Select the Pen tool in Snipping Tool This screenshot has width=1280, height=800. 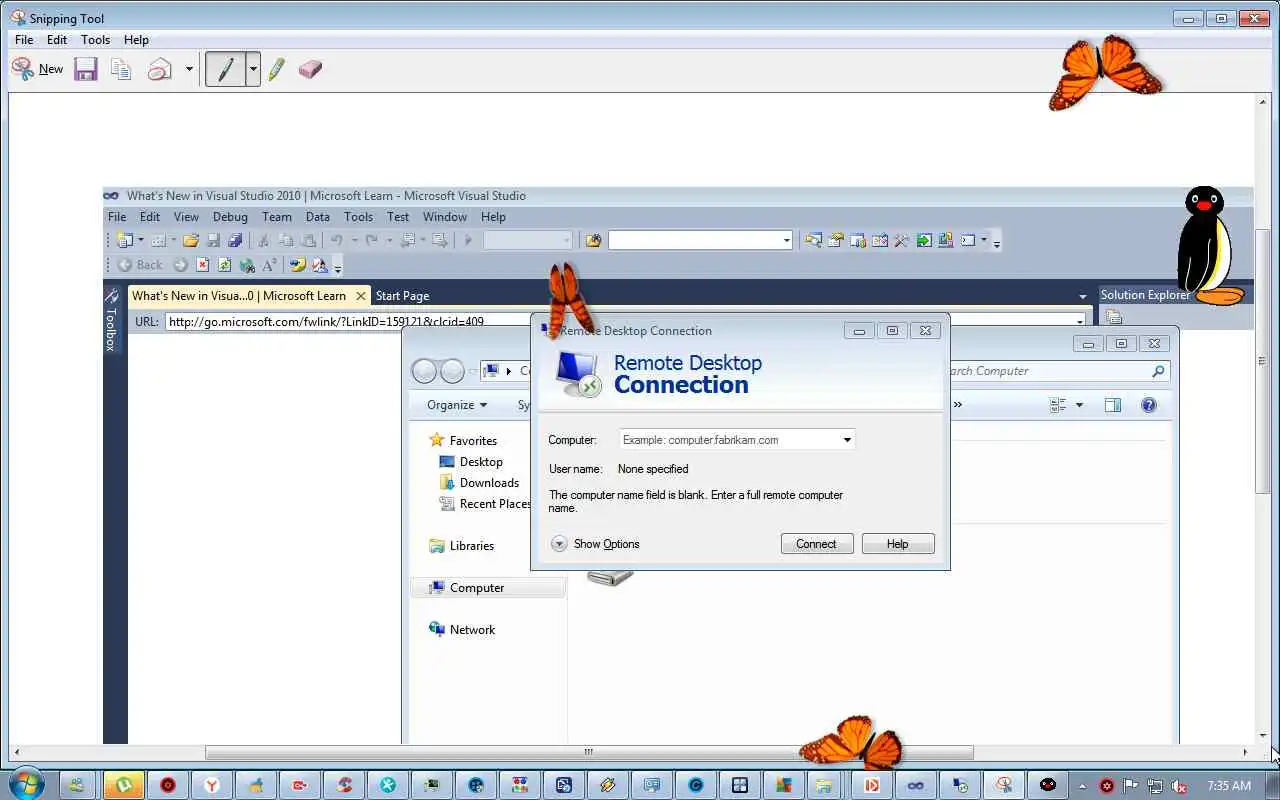coord(225,69)
